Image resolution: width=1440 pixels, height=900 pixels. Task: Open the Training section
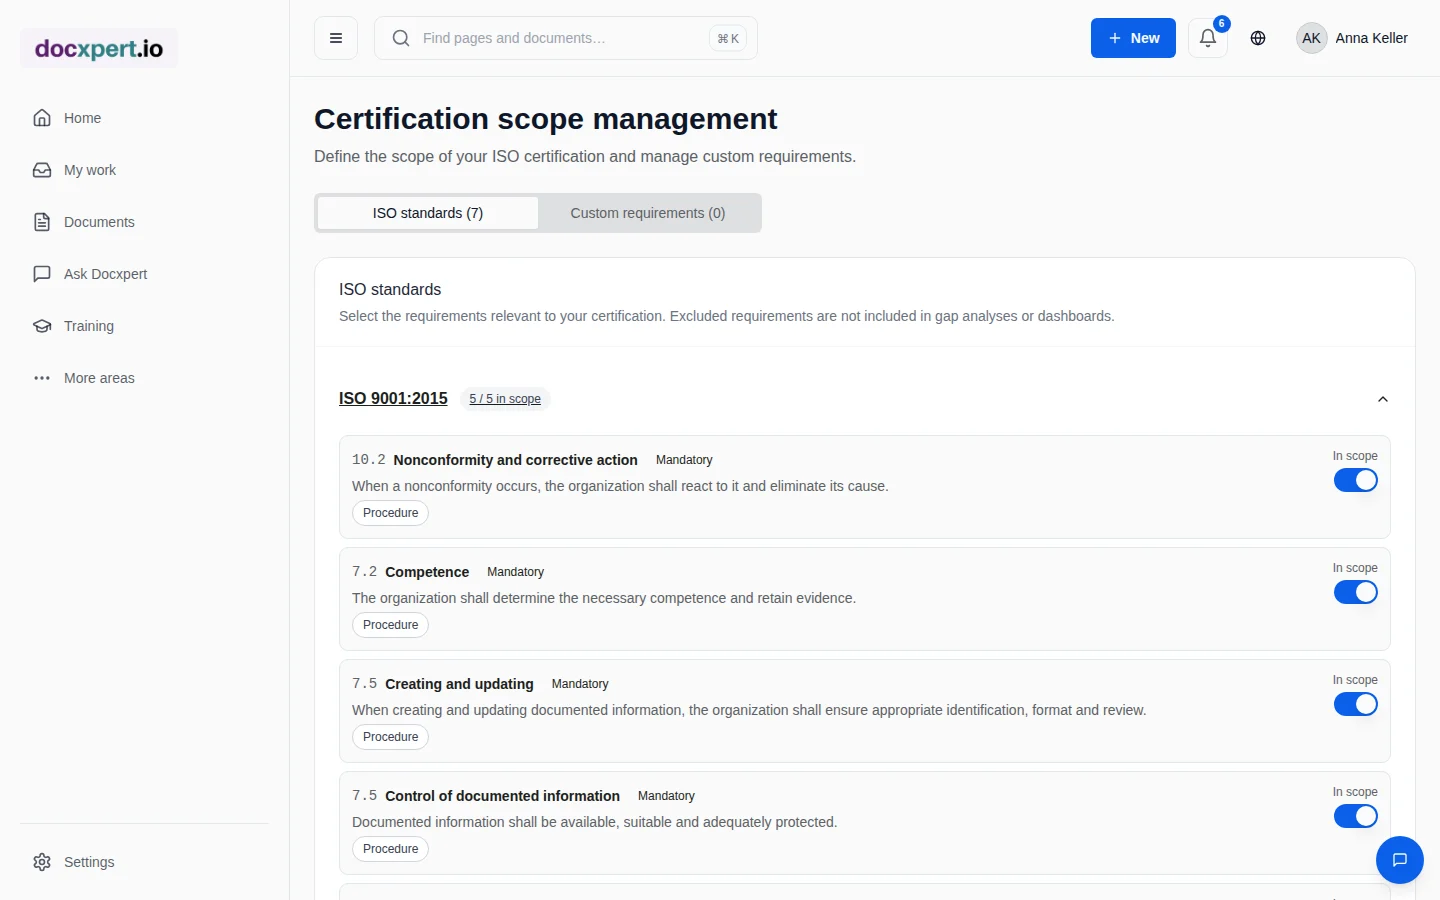coord(144,326)
